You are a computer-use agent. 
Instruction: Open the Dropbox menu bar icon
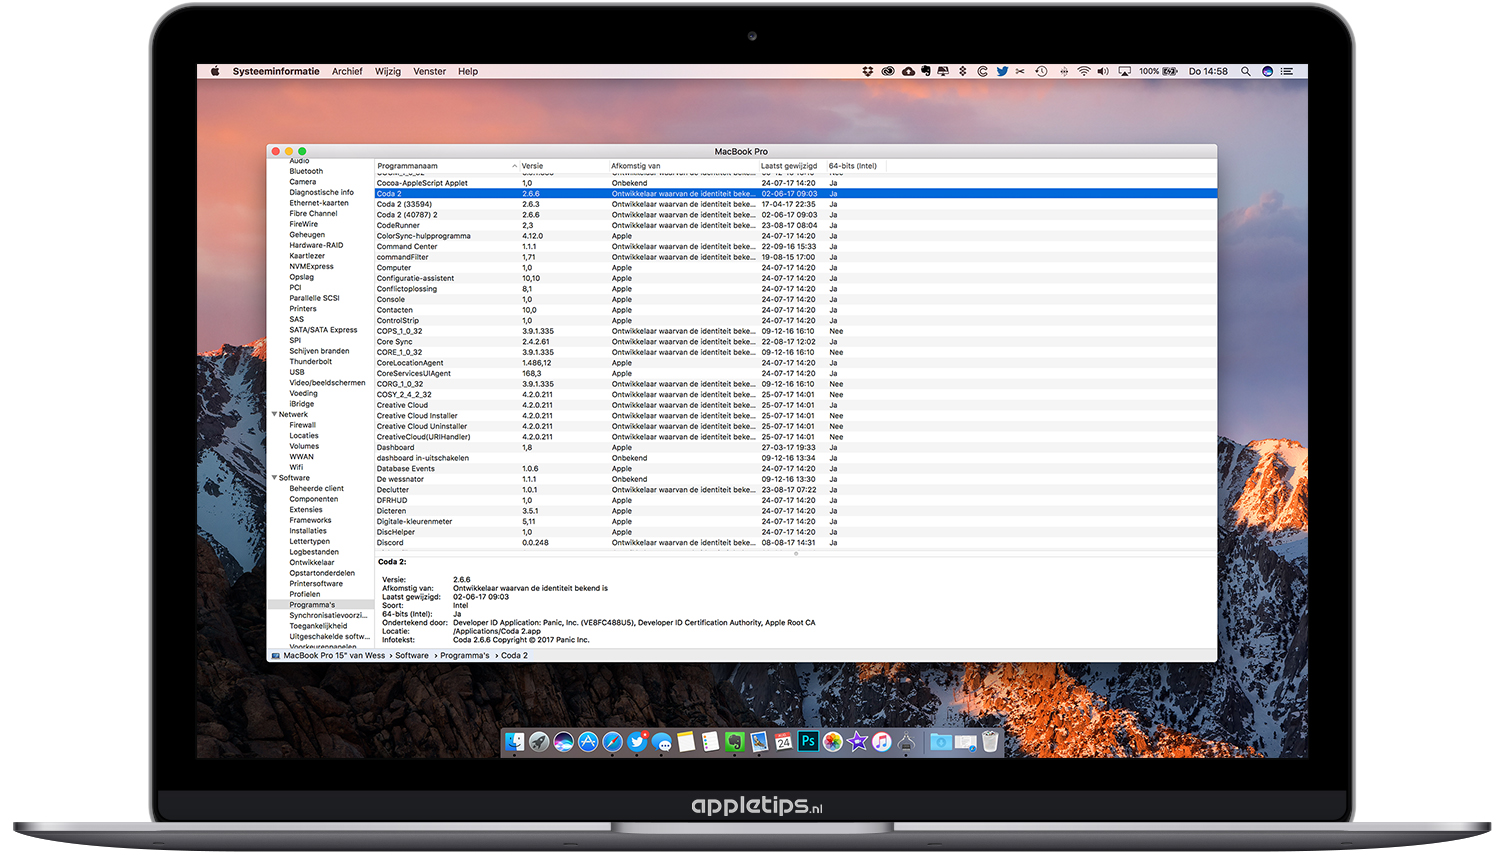pos(867,71)
